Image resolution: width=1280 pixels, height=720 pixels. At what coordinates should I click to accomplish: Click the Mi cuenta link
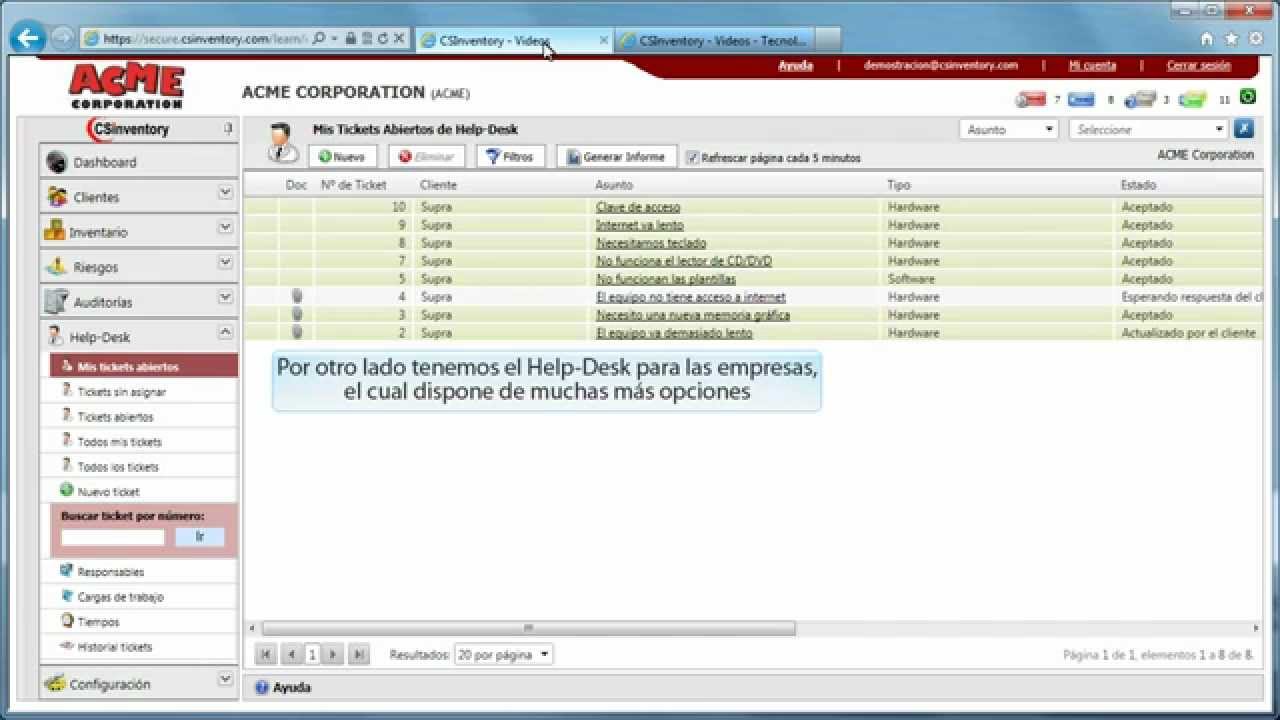pyautogui.click(x=1092, y=65)
